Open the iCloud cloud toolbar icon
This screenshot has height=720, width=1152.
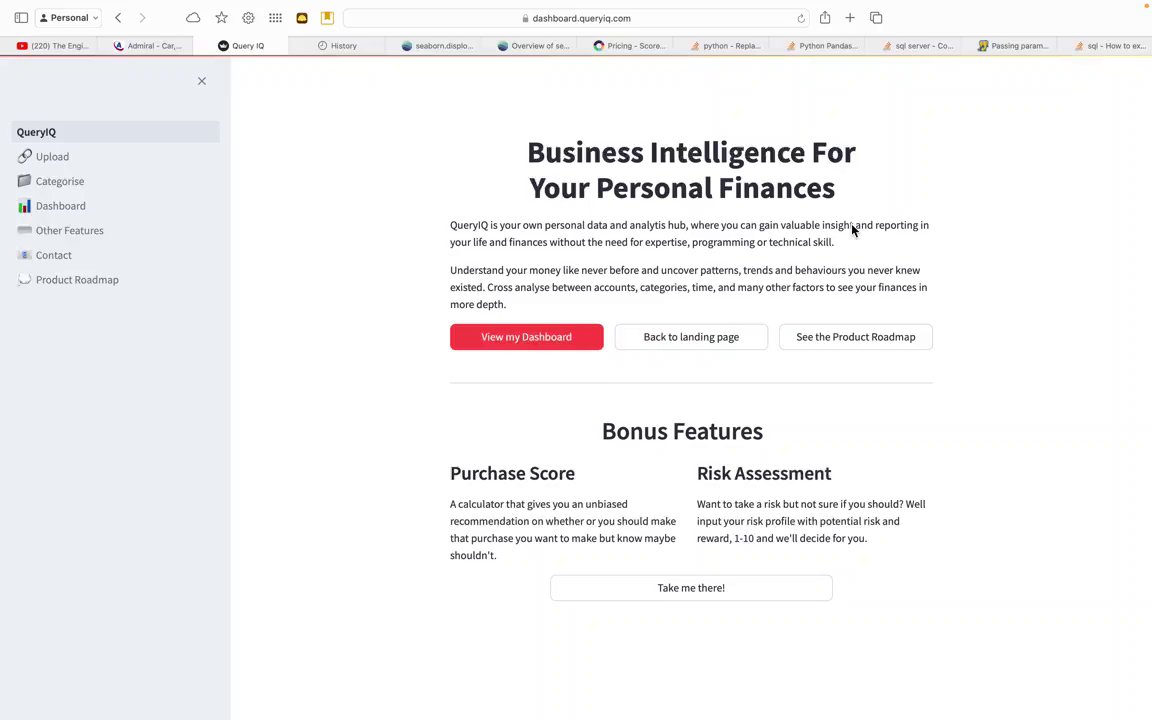click(193, 18)
